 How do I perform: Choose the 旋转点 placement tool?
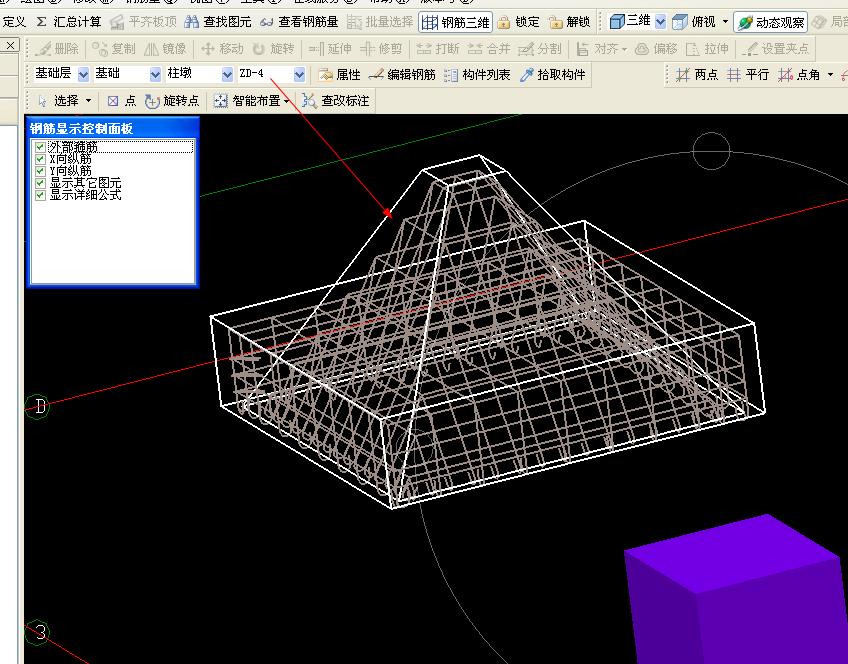point(172,101)
